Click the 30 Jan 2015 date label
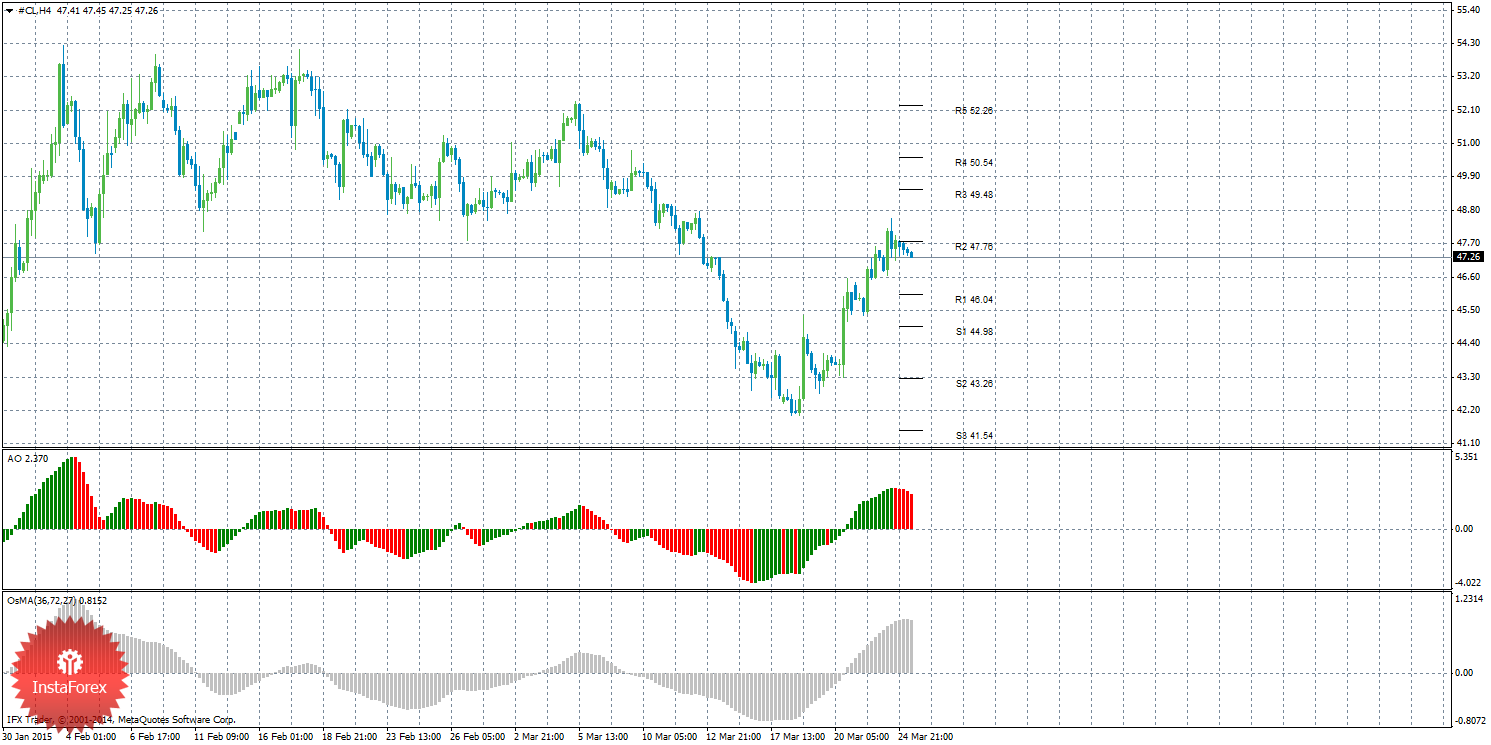 point(28,737)
